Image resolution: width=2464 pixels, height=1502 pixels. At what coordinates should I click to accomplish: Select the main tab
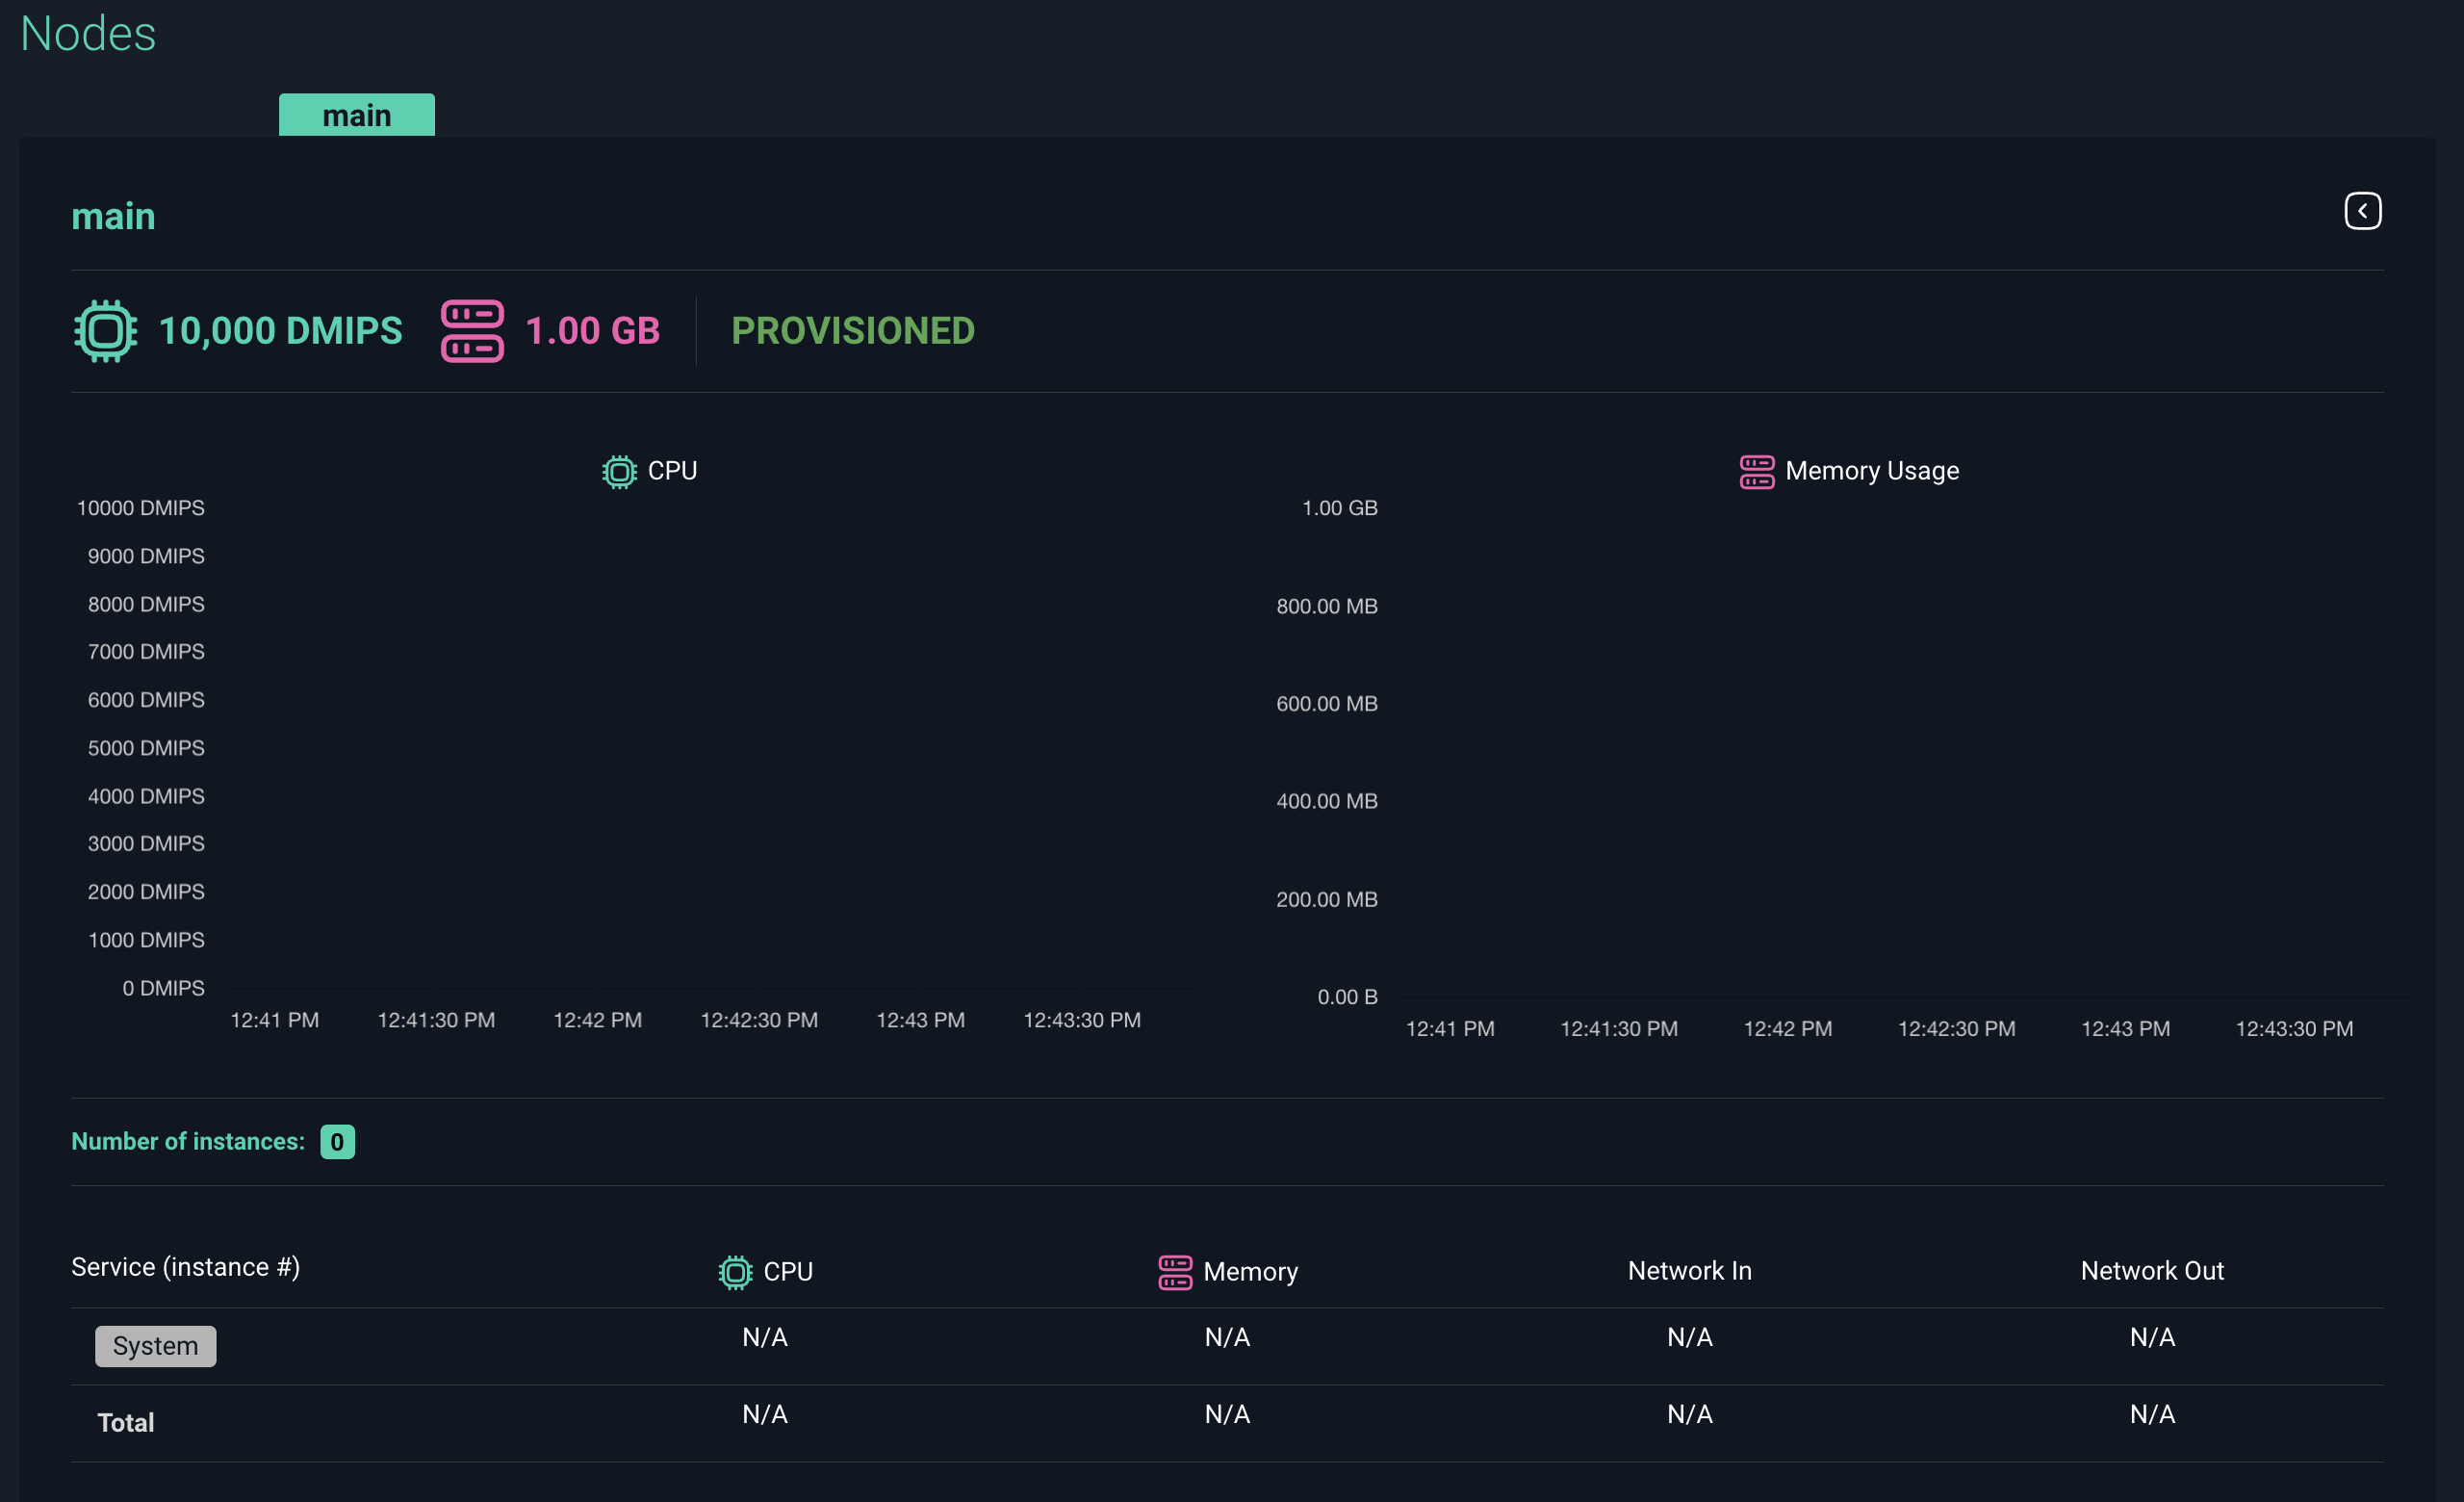(356, 115)
